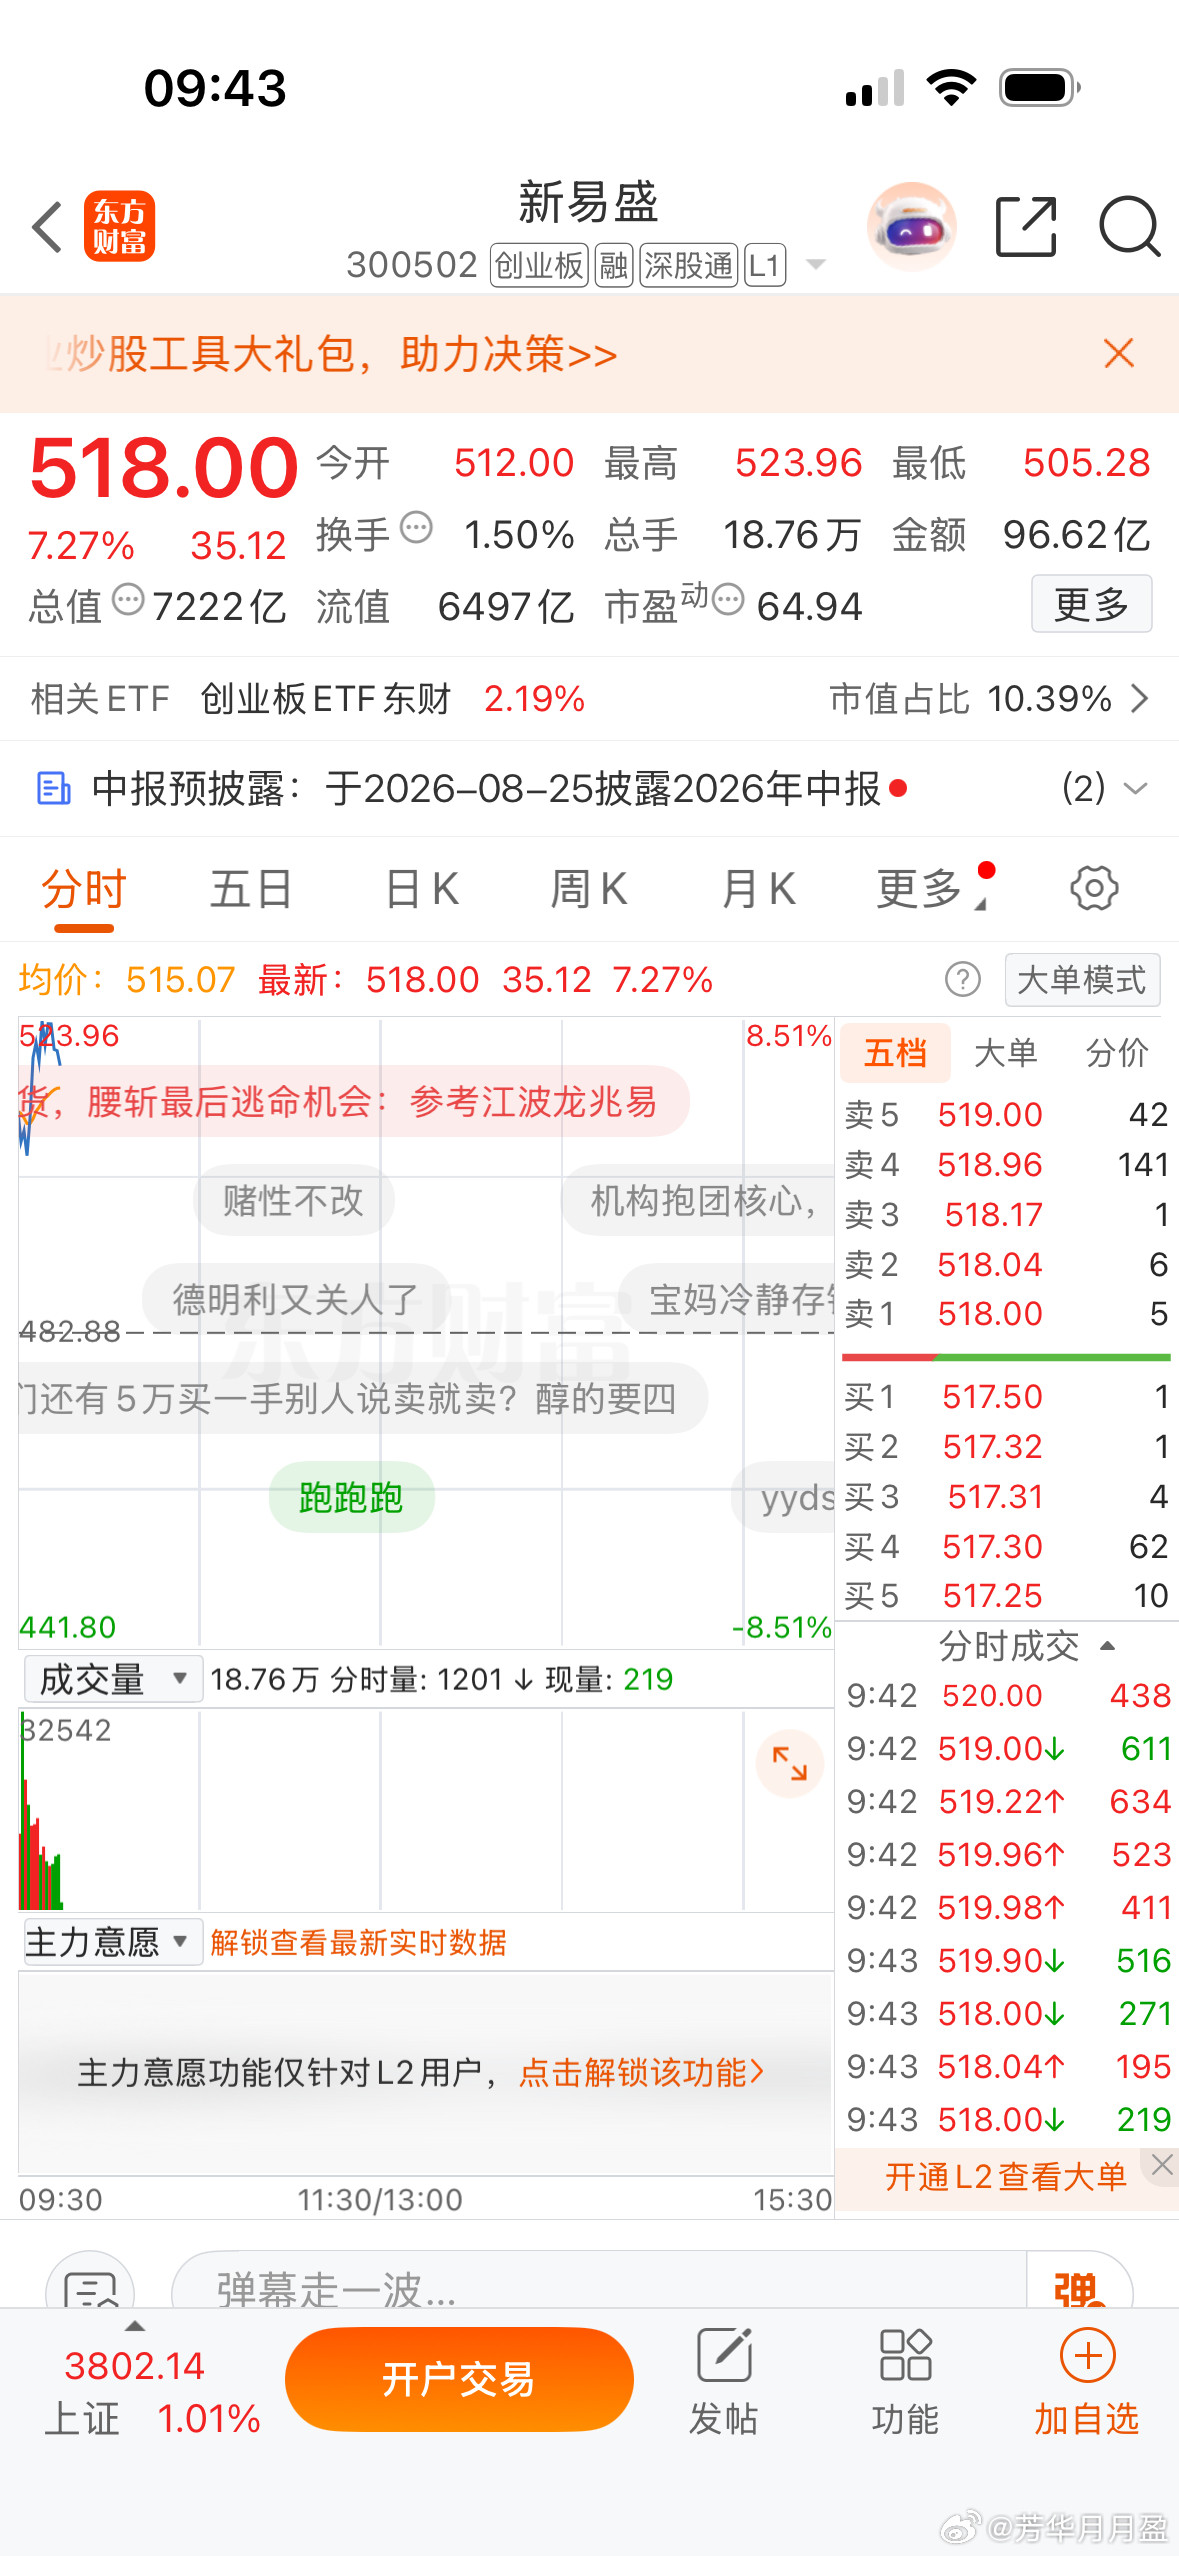Image resolution: width=1179 pixels, height=2556 pixels.
Task: Tap the share icon
Action: [x=1026, y=227]
